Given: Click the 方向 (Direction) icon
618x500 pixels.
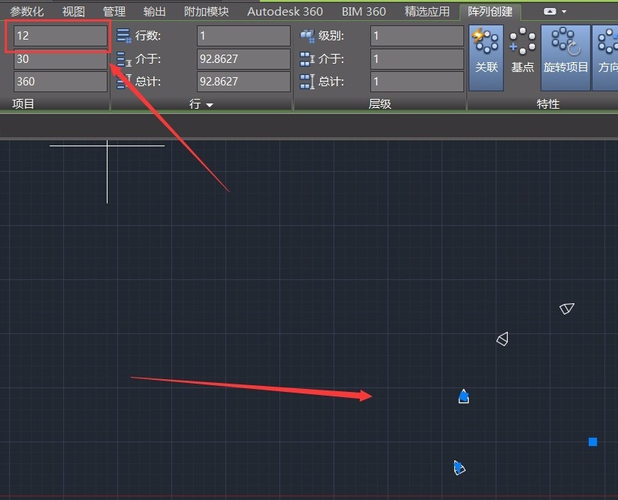Looking at the screenshot, I should pos(606,52).
